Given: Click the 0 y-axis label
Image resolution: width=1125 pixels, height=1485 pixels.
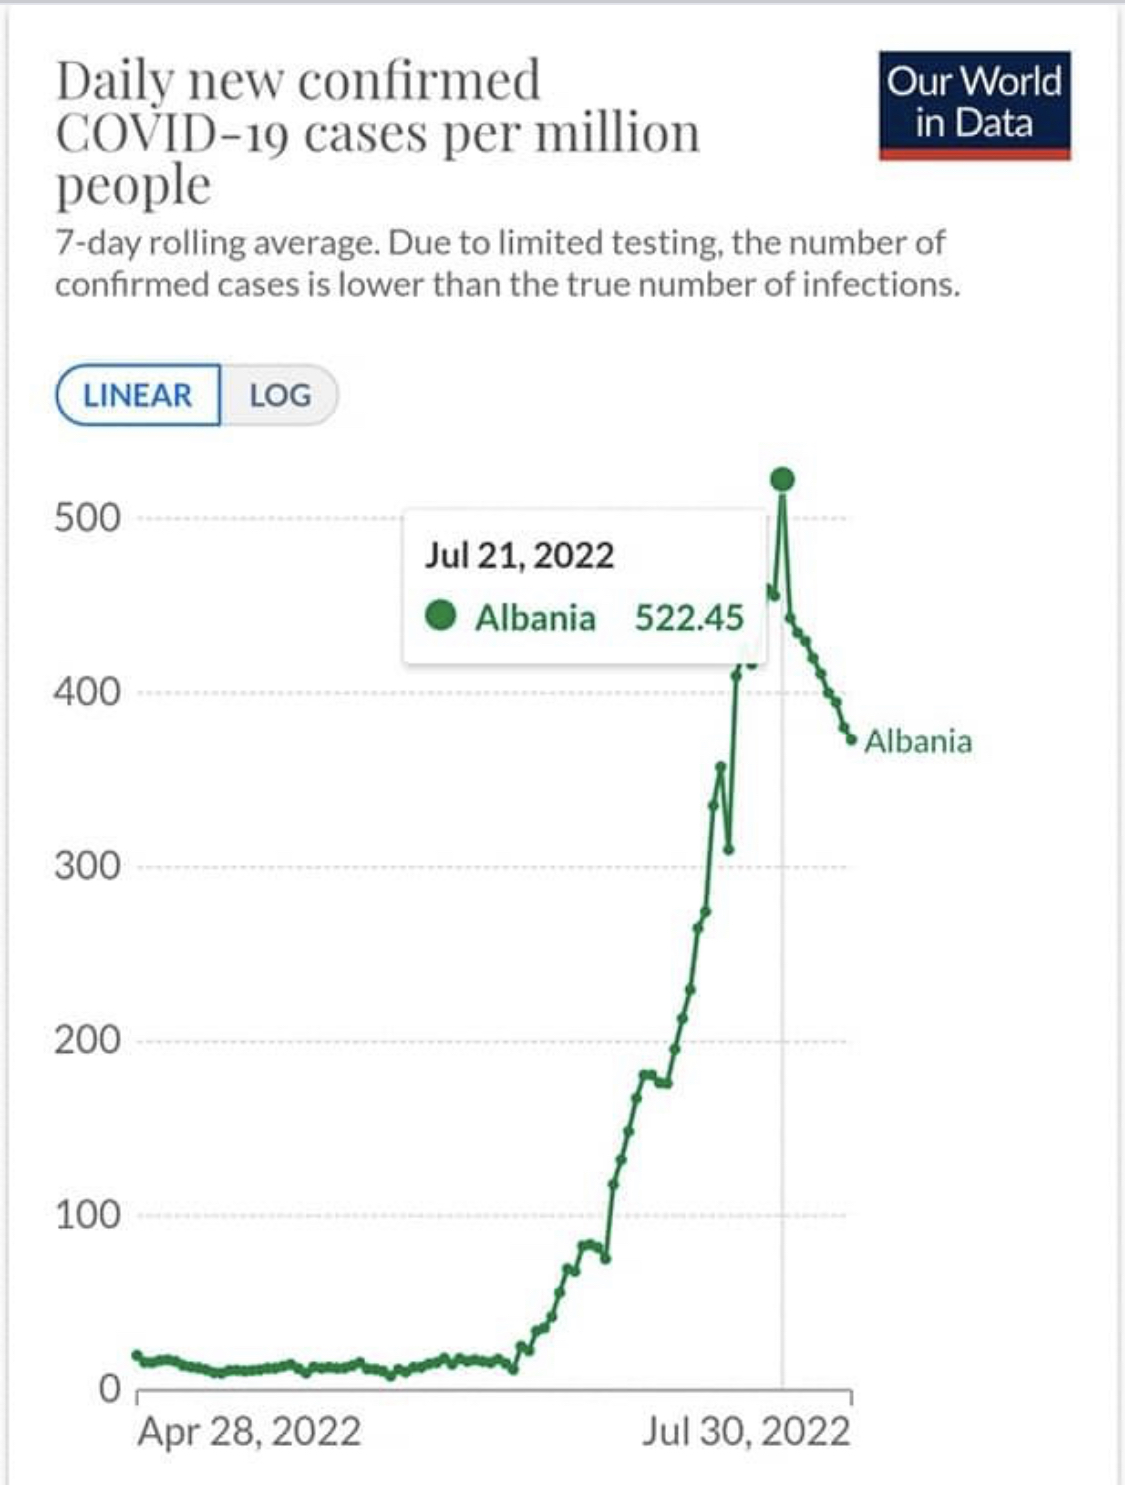Looking at the screenshot, I should pyautogui.click(x=109, y=1388).
